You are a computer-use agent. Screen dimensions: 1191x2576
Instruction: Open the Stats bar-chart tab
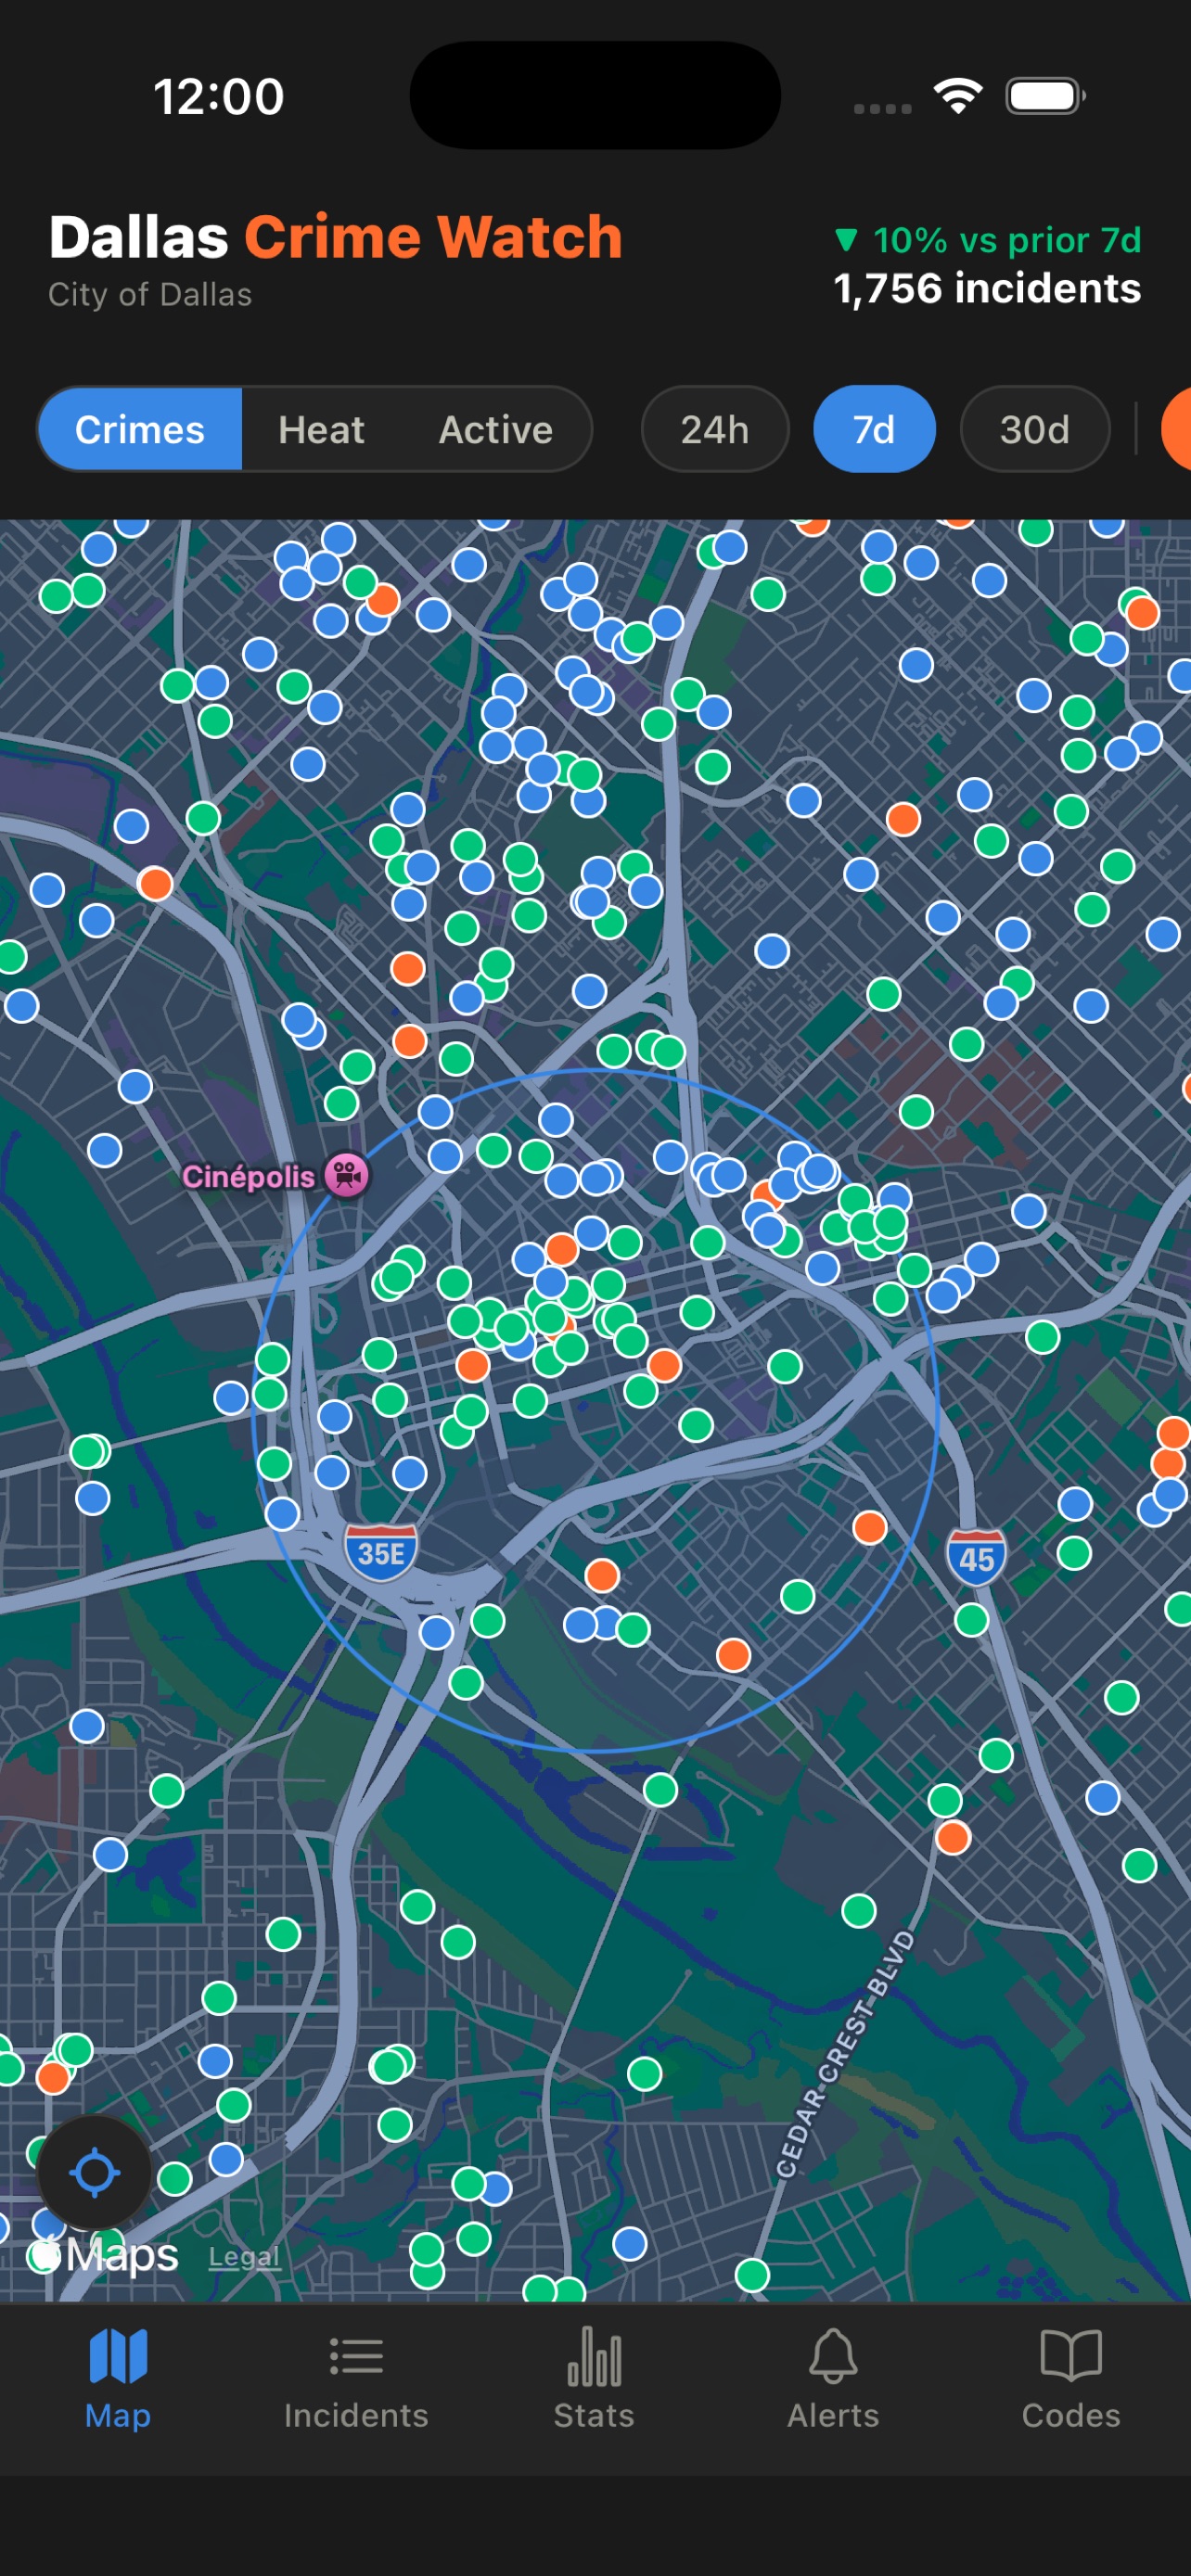pos(595,2379)
